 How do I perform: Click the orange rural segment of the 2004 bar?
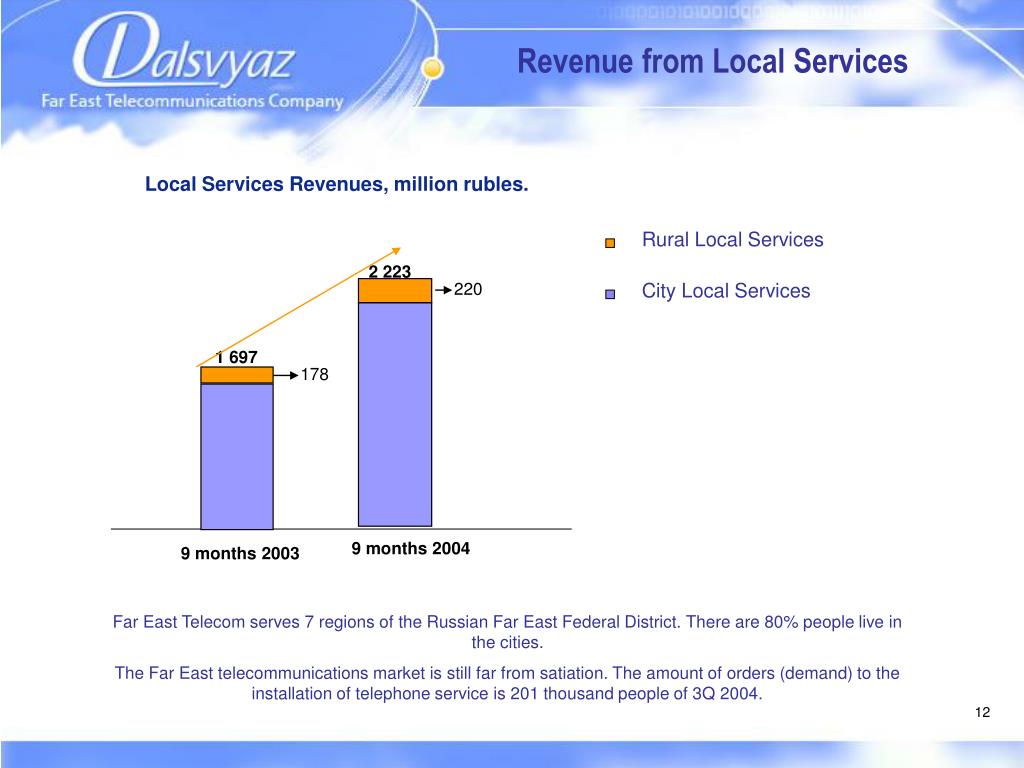coord(394,291)
